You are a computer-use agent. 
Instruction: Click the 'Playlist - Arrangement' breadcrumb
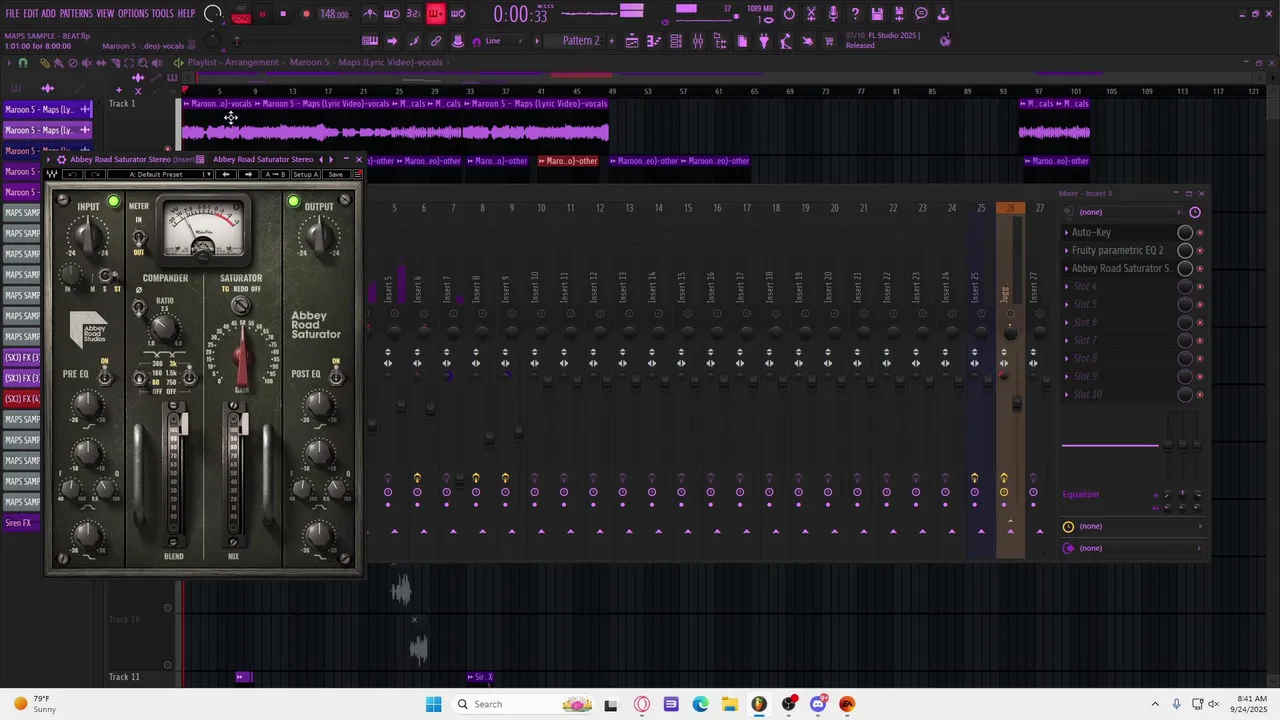232,62
